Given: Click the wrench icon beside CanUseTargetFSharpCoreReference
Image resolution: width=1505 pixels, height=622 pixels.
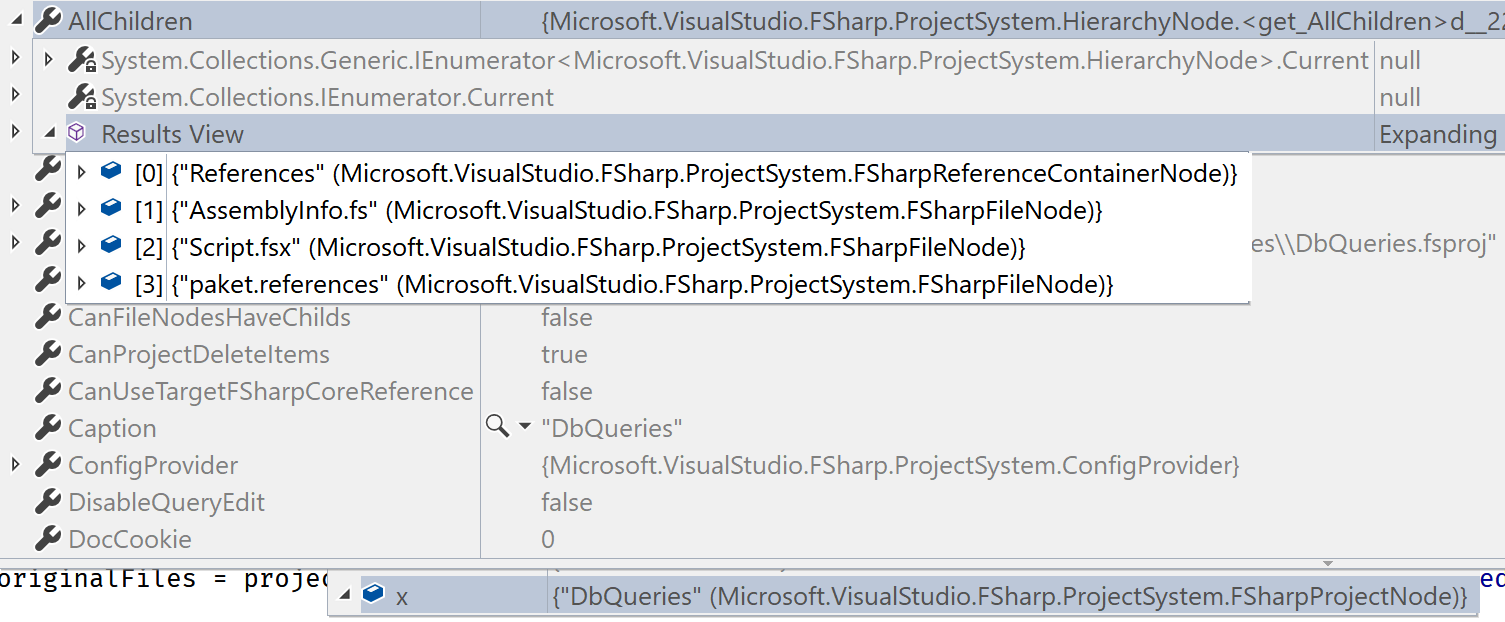Looking at the screenshot, I should pyautogui.click(x=48, y=392).
